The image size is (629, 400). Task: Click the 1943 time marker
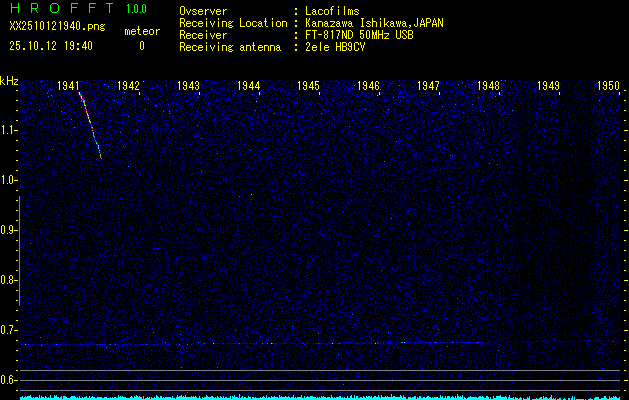point(189,86)
